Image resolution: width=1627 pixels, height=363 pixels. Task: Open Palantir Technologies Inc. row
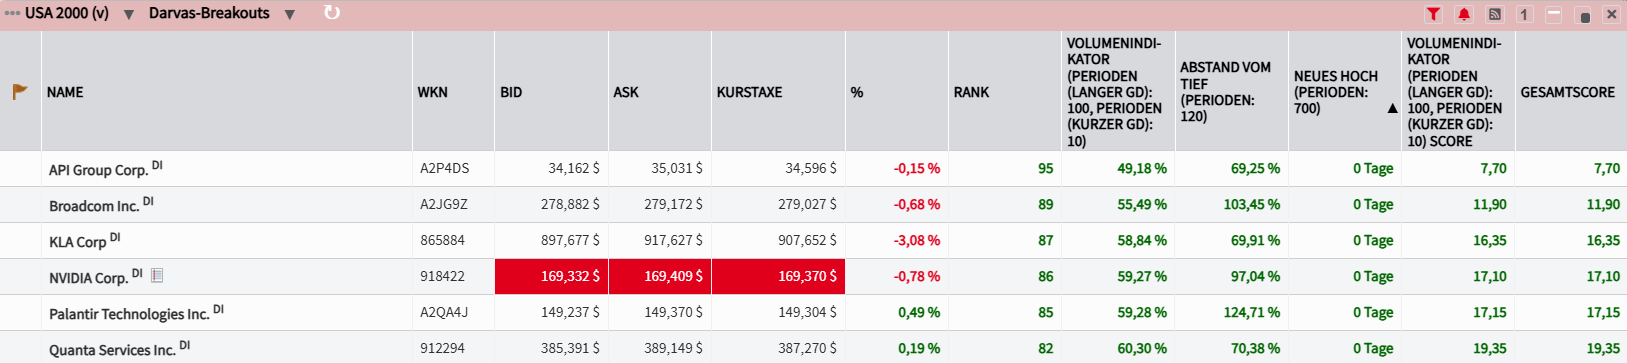pyautogui.click(x=813, y=312)
